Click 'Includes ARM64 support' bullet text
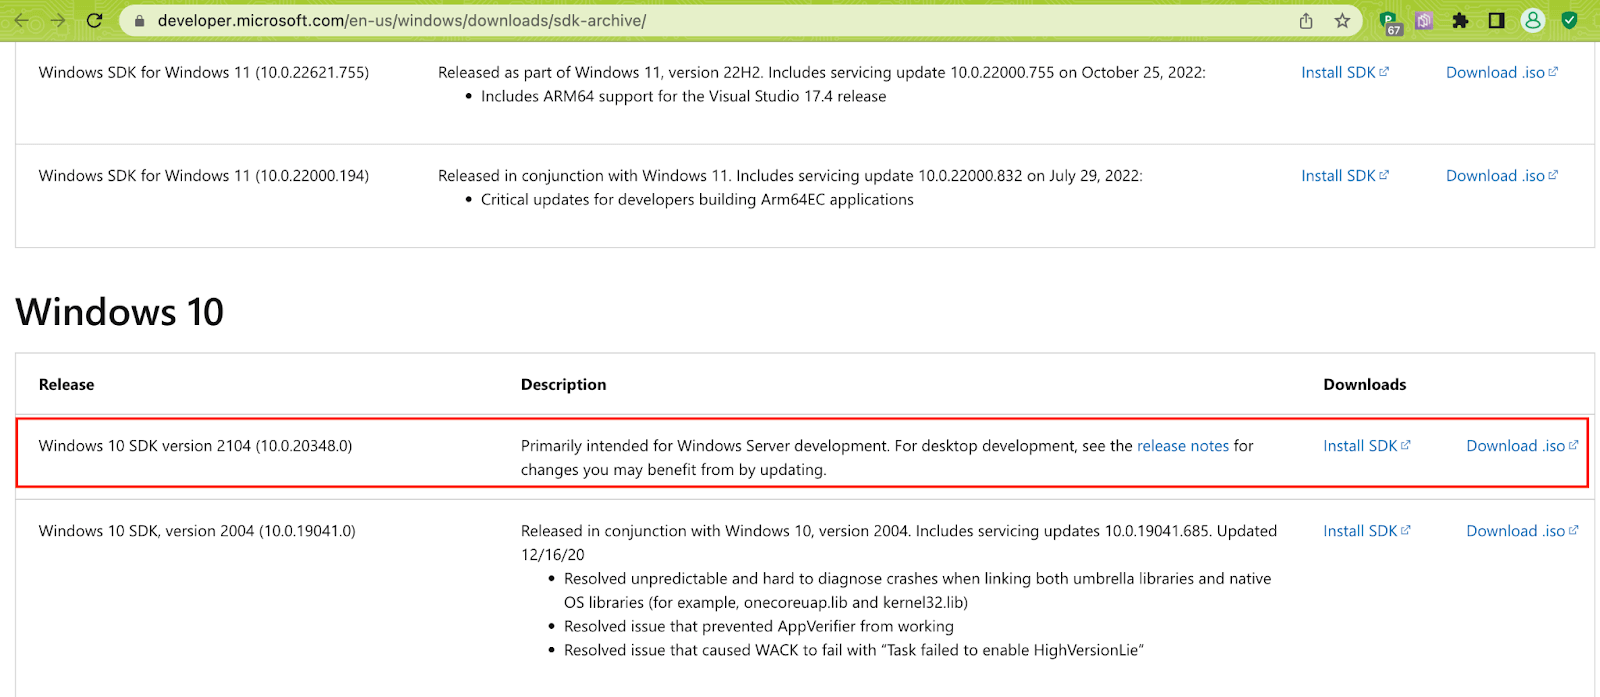The image size is (1600, 697). [683, 96]
